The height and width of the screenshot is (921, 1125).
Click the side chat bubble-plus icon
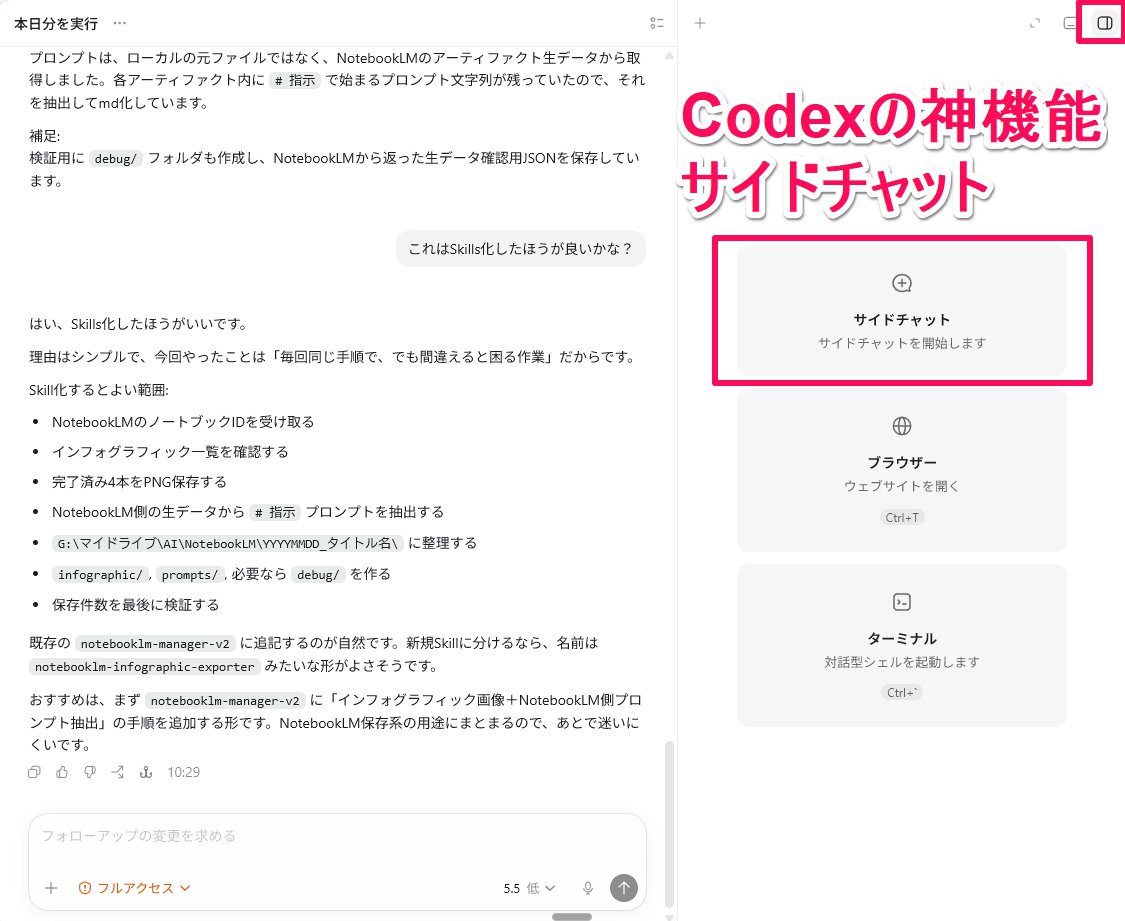click(902, 283)
